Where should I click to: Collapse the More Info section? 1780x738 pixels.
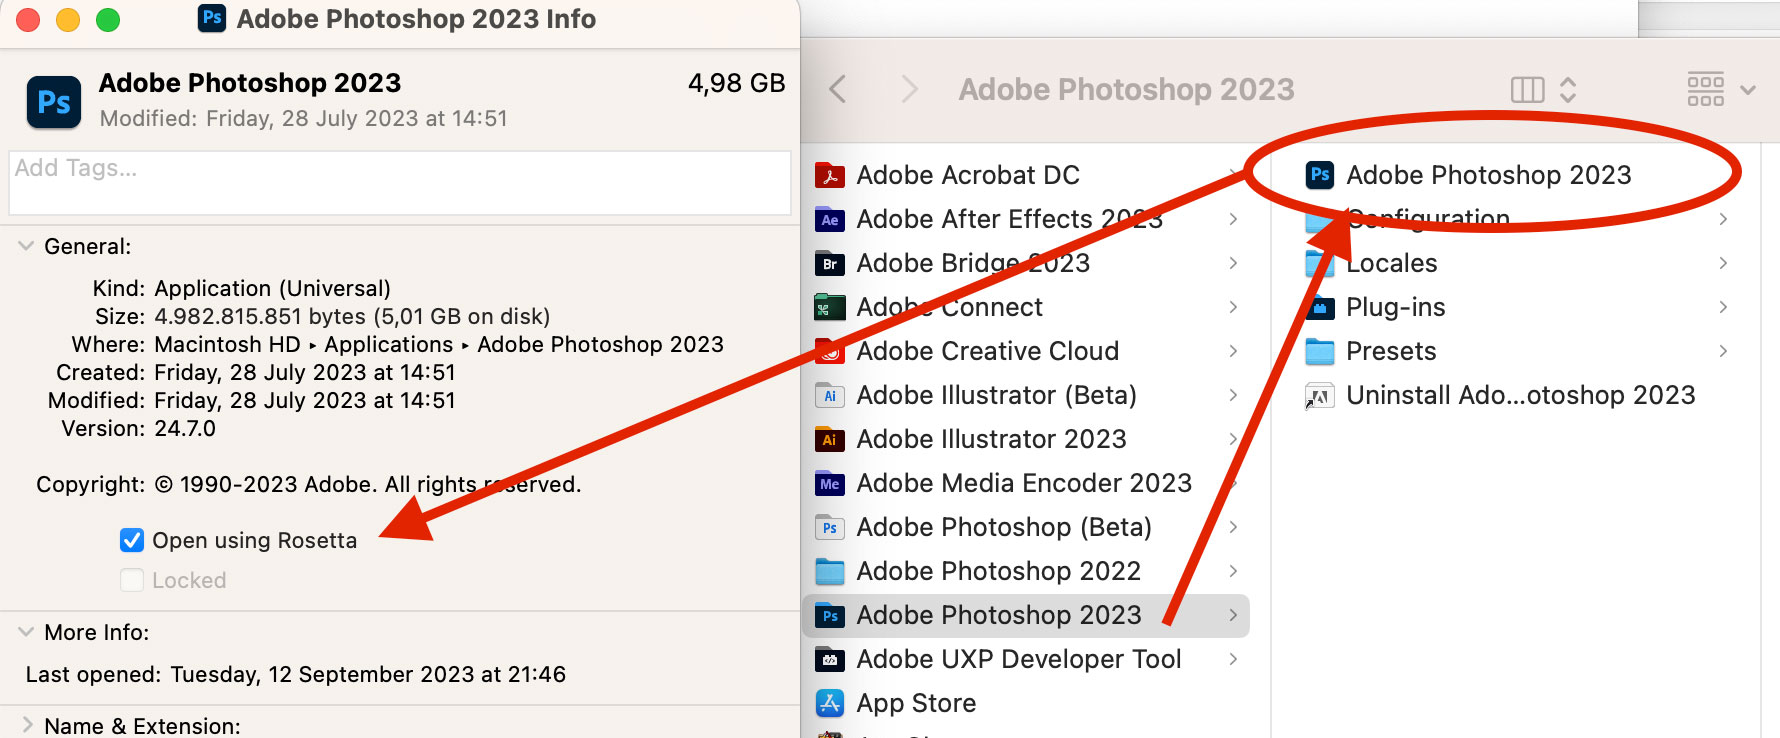26,632
